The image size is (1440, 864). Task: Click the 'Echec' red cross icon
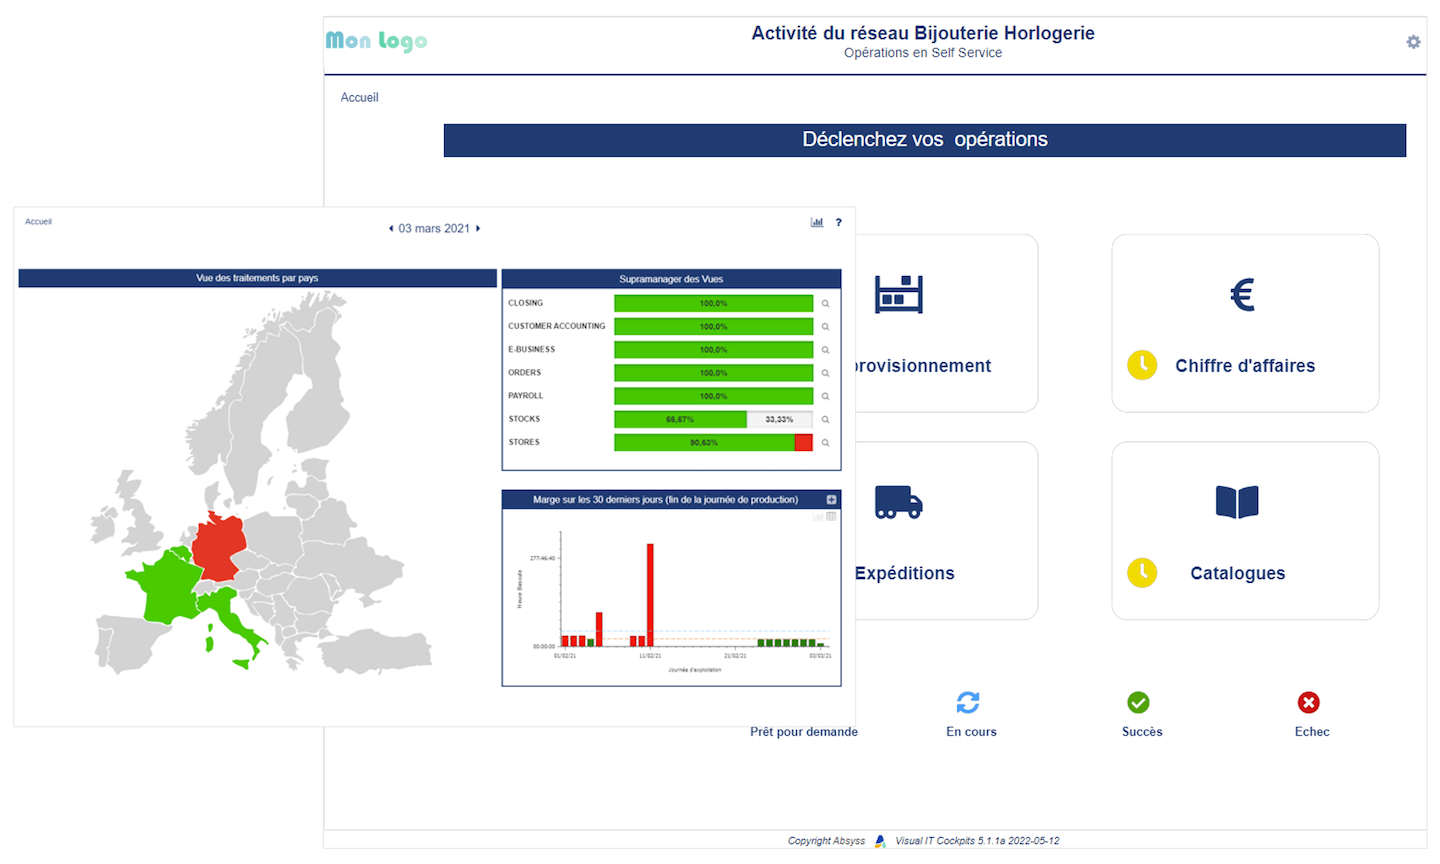[x=1310, y=703]
